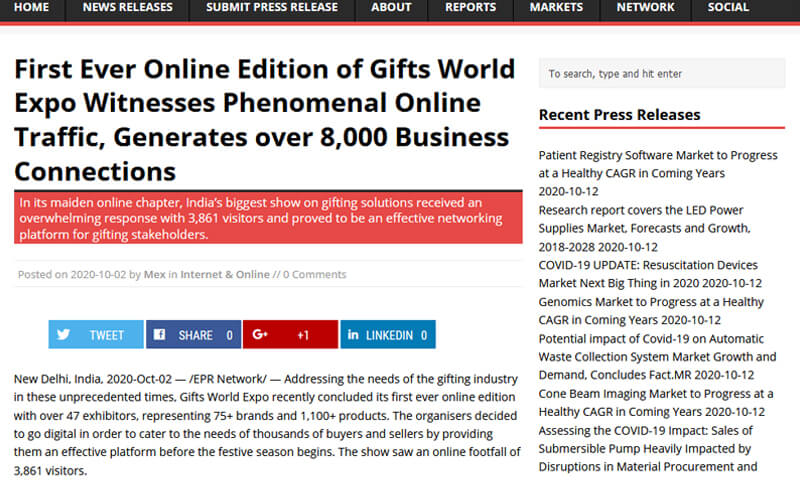This screenshot has height=480, width=800.
Task: Click the Facebook icon on Share button
Action: tap(159, 334)
